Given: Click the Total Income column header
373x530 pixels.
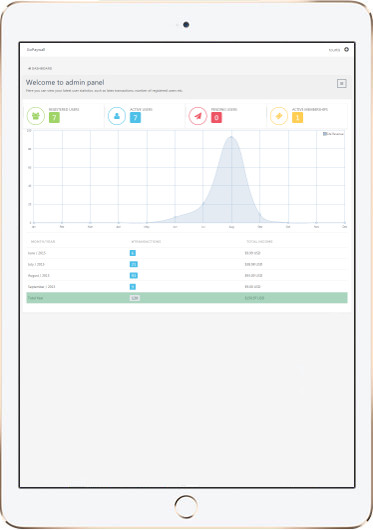Looking at the screenshot, I should (259, 242).
